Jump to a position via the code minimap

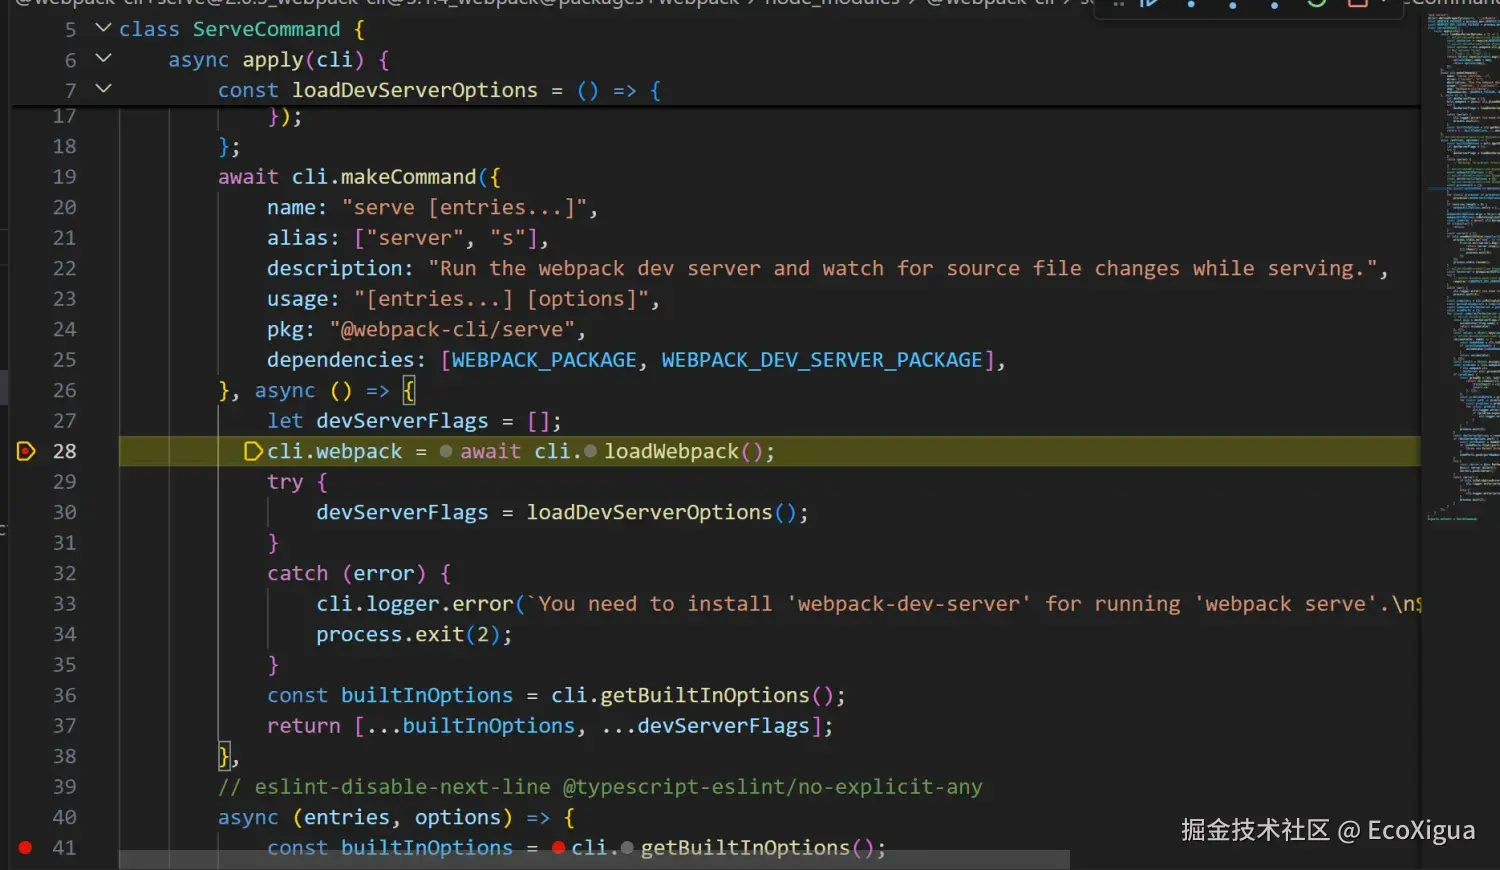tap(1463, 265)
